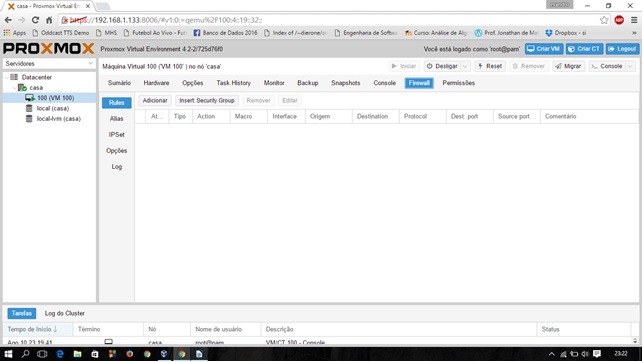The image size is (643, 362).
Task: Collapse the Datacenter tree node
Action: pos(7,77)
